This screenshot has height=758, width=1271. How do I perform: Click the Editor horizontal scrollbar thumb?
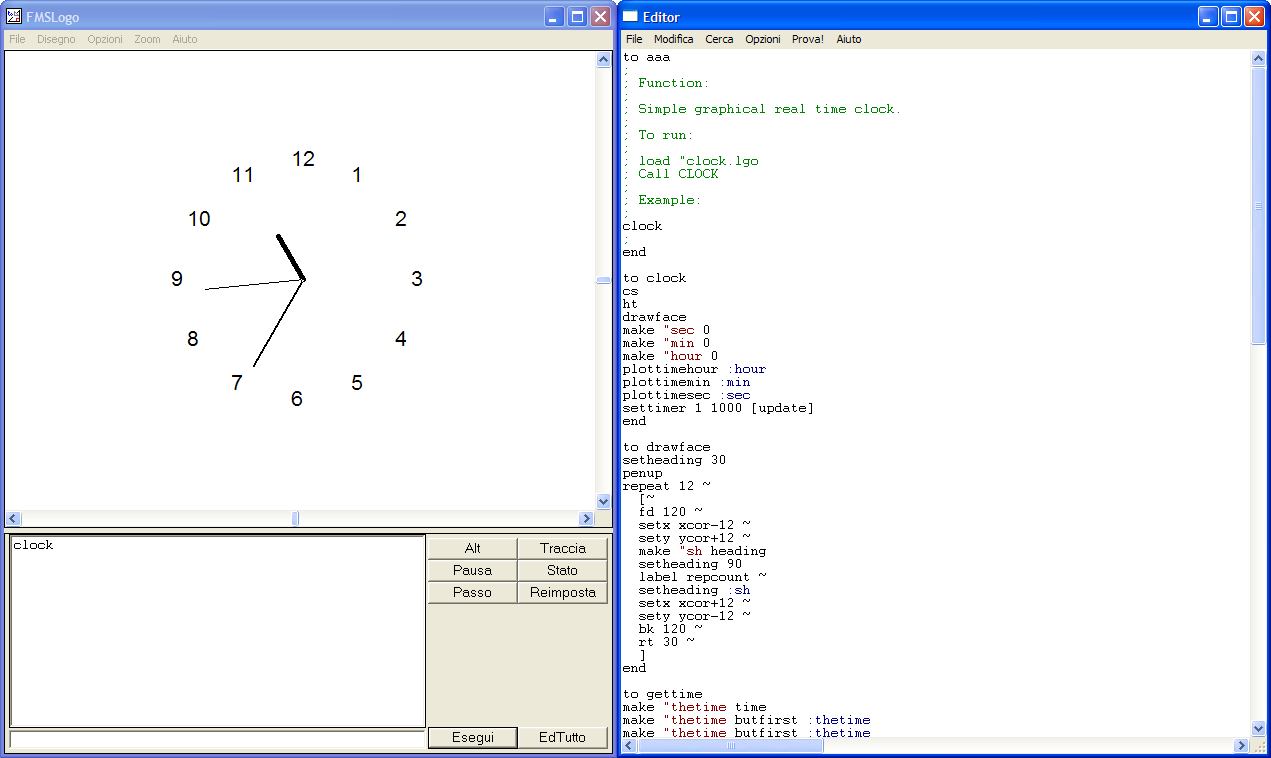732,745
